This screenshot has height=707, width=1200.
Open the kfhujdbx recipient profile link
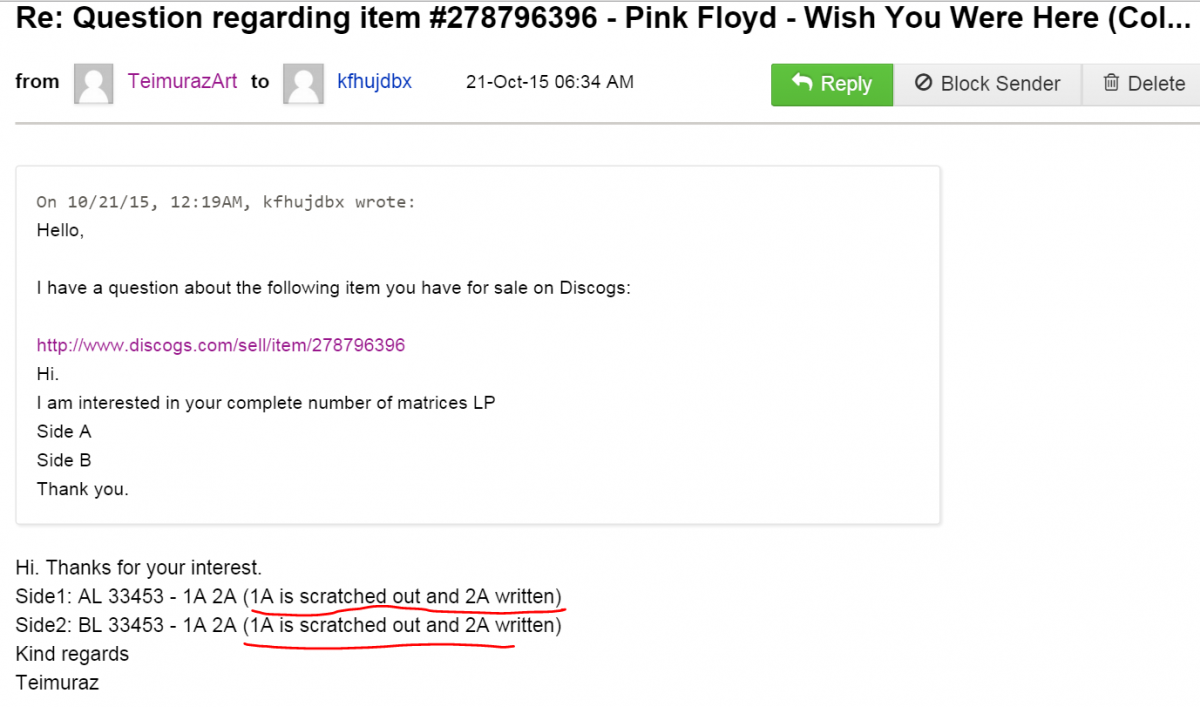coord(374,82)
